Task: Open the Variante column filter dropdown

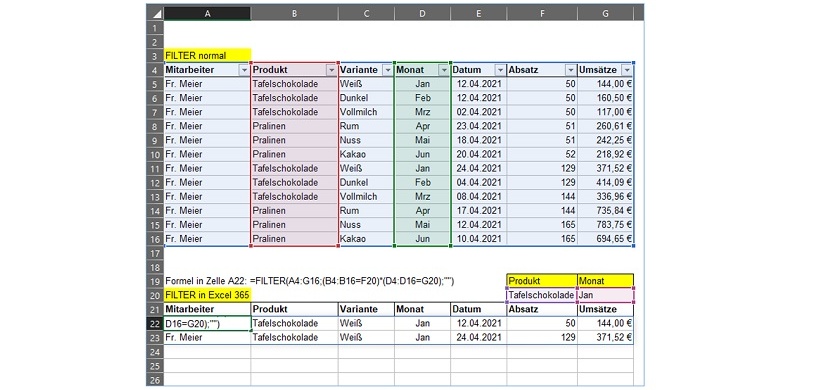Action: click(x=387, y=70)
